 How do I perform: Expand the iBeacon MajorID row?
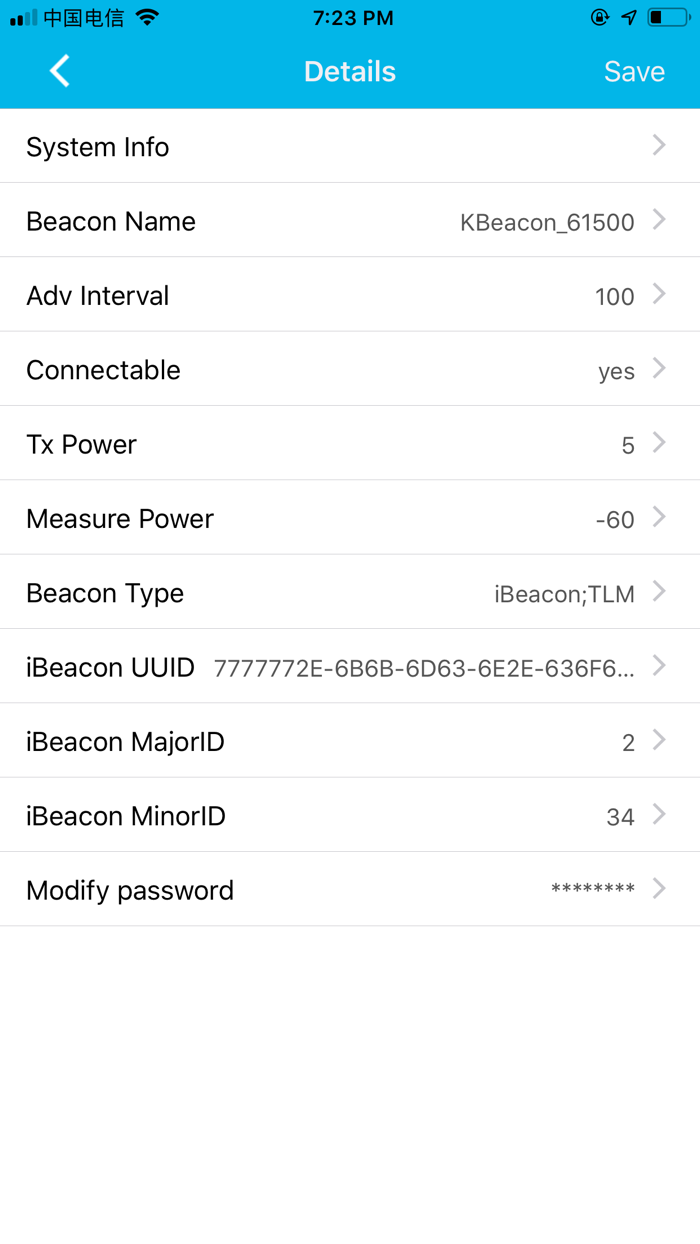click(350, 741)
